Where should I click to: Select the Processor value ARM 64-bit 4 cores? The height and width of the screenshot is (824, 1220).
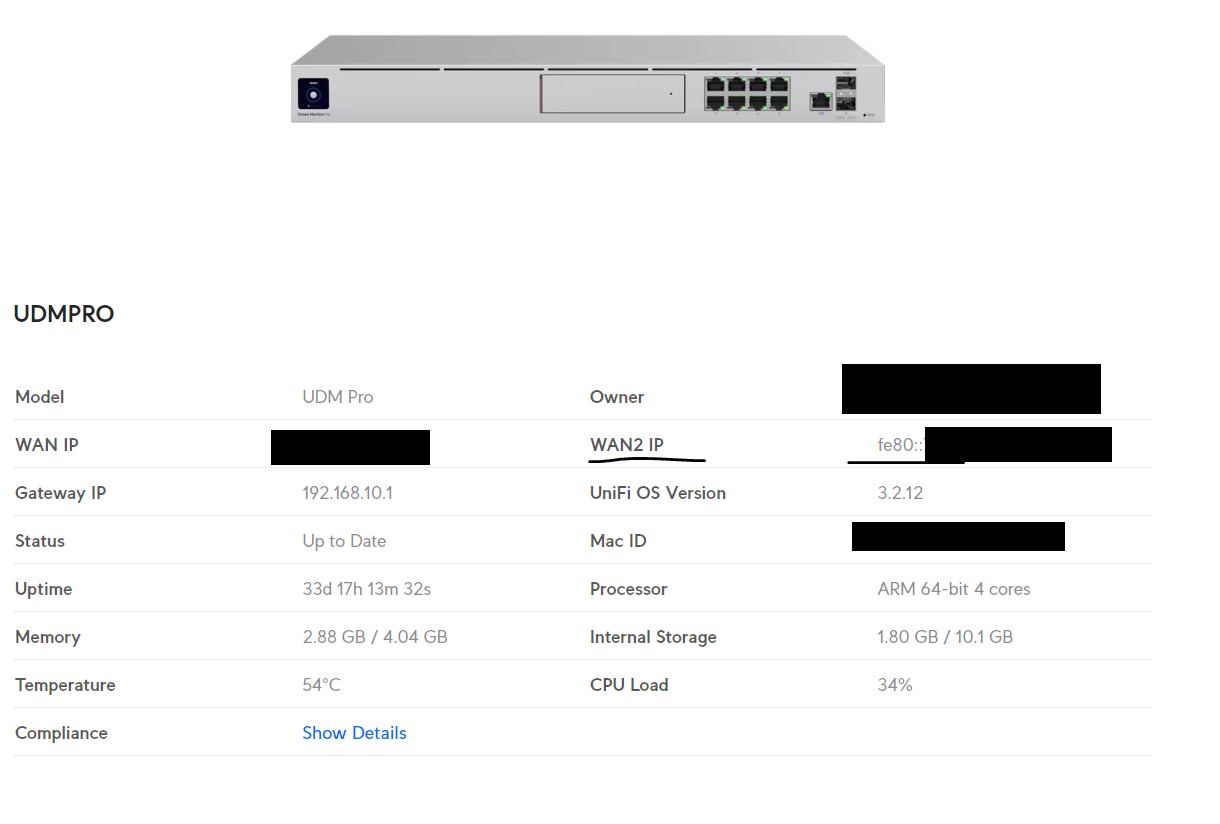click(954, 589)
